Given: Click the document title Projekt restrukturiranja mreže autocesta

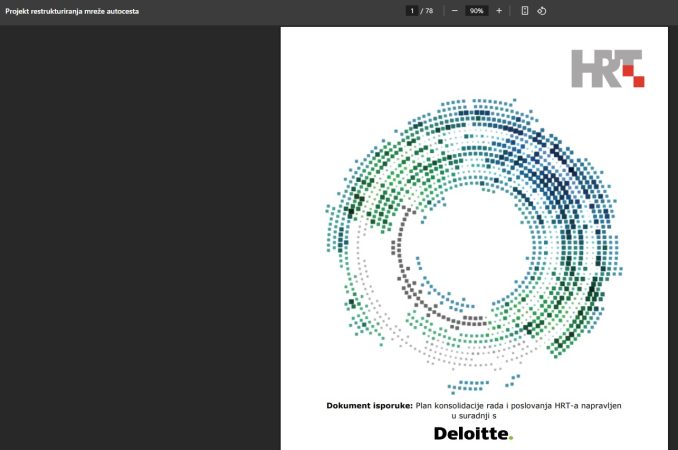Looking at the screenshot, I should (72, 11).
